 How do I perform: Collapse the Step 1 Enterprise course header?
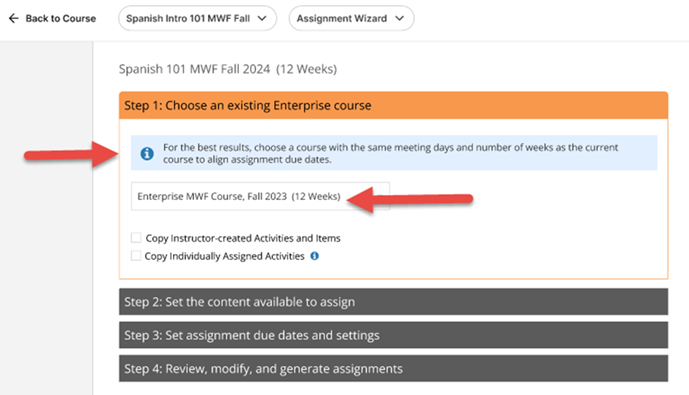[x=393, y=105]
